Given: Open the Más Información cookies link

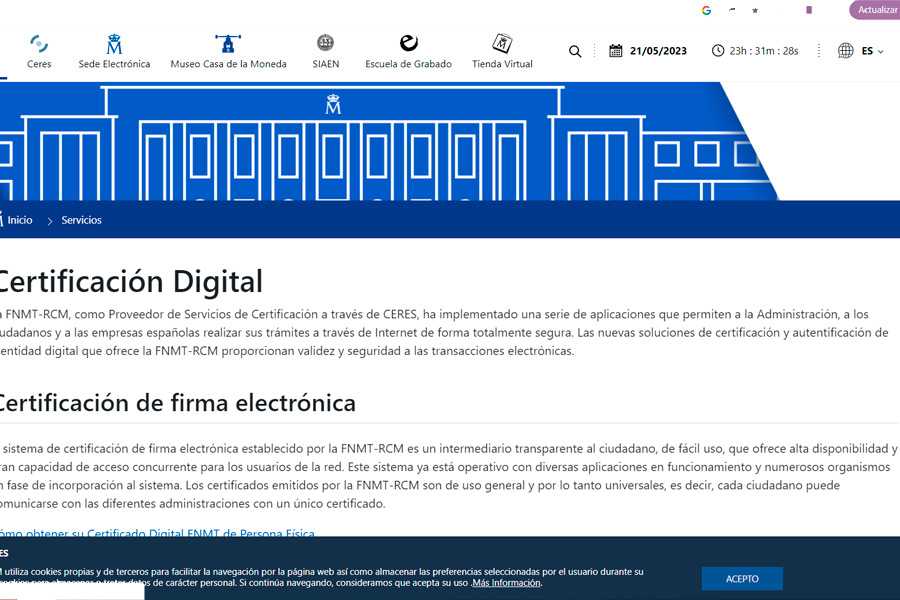Looking at the screenshot, I should point(506,583).
